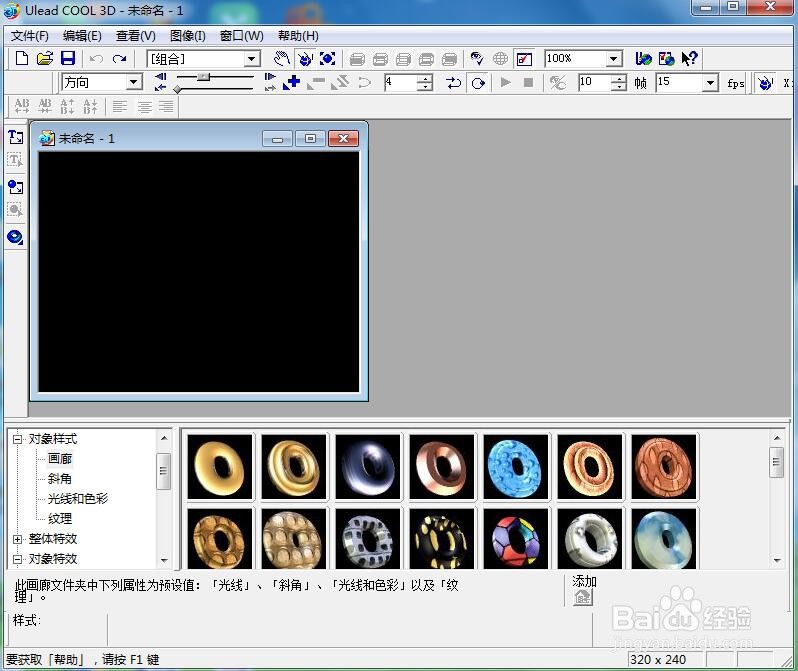798x671 pixels.
Task: Select the blue bubbled torus thumbnail
Action: click(516, 466)
